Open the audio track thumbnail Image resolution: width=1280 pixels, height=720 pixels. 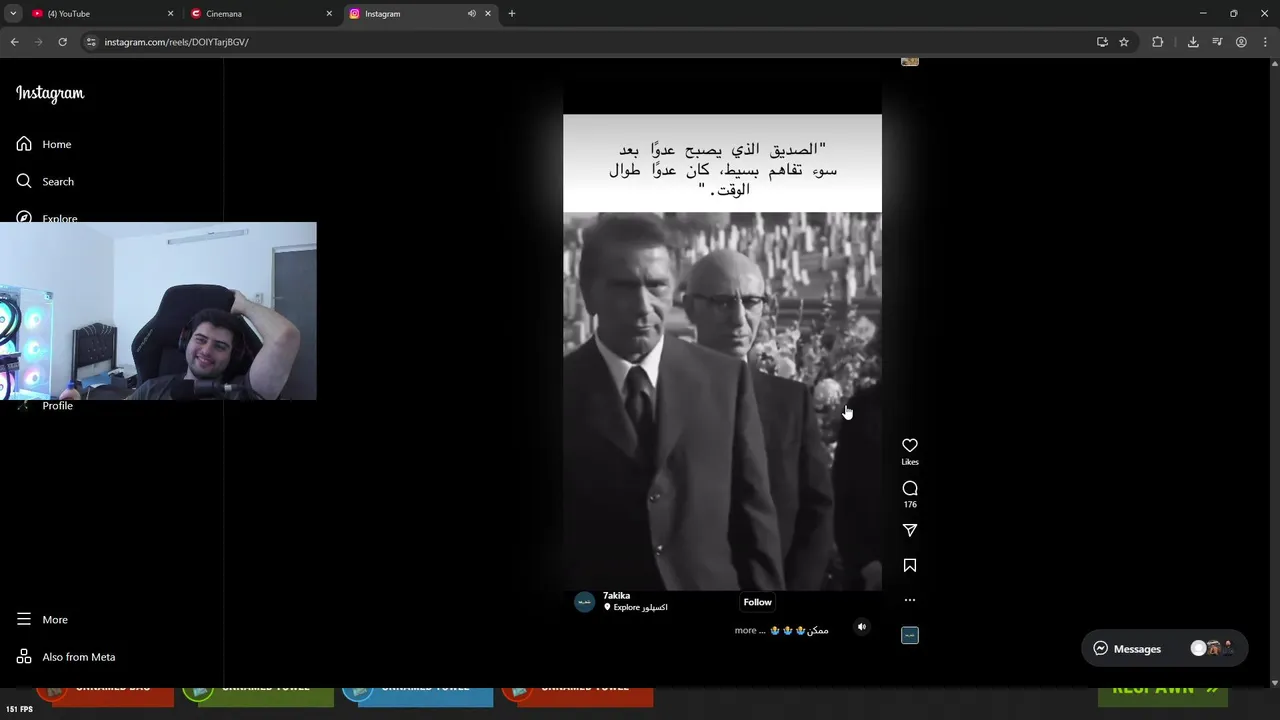[910, 635]
